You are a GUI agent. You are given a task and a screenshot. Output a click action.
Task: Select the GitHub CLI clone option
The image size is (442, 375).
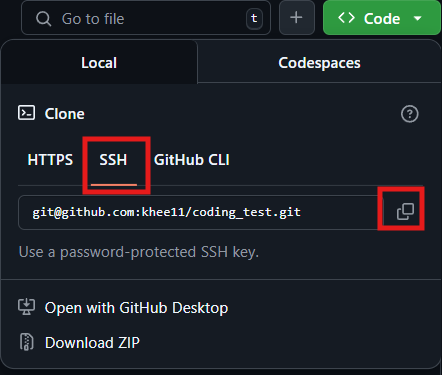(x=192, y=160)
